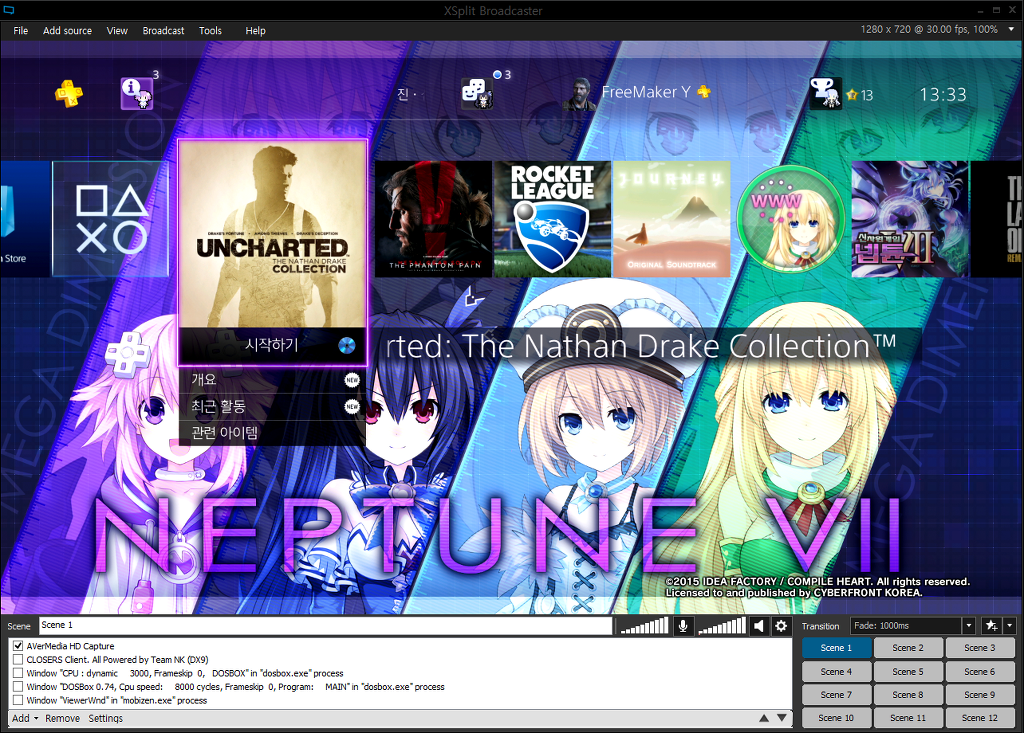This screenshot has width=1024, height=733.
Task: Enable CLOSERS Client source checkbox
Action: pos(18,659)
